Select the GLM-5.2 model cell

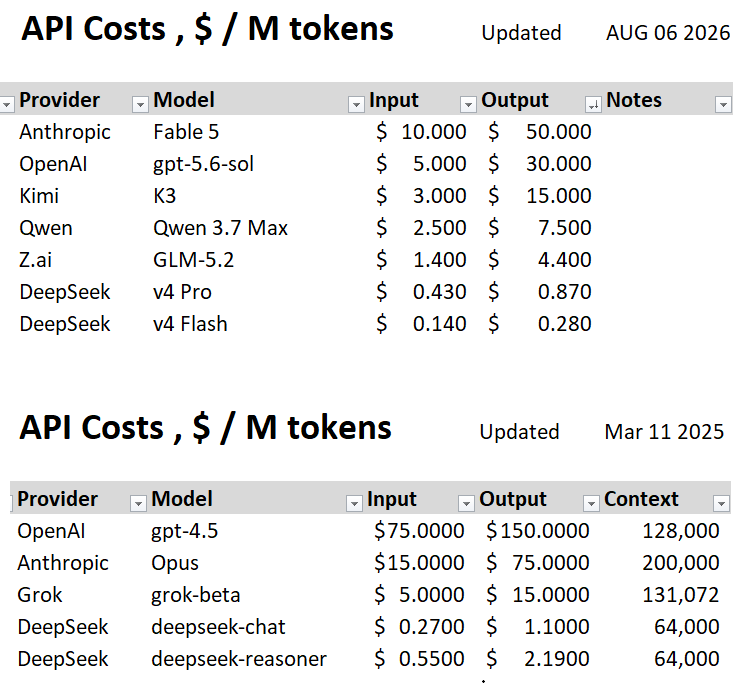[193, 260]
